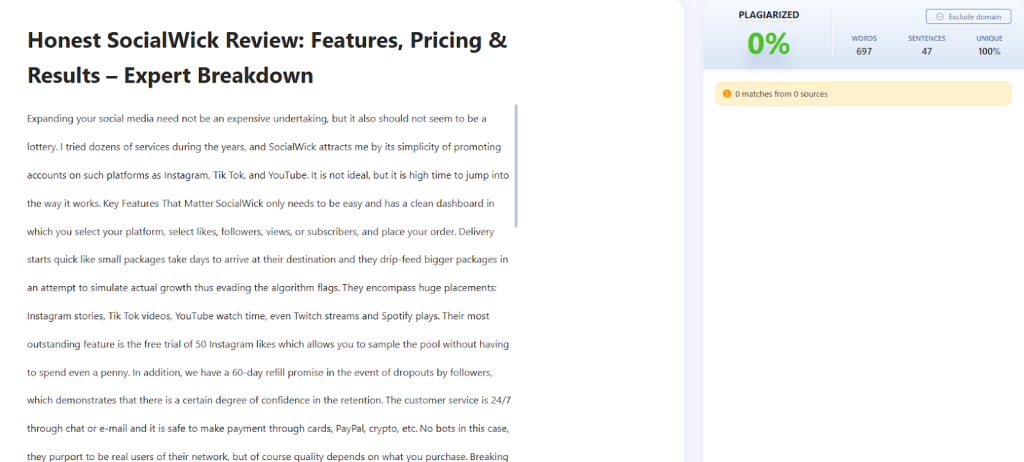The height and width of the screenshot is (462, 1024).
Task: Click the text panel vertical scrollbar
Action: pos(516,165)
